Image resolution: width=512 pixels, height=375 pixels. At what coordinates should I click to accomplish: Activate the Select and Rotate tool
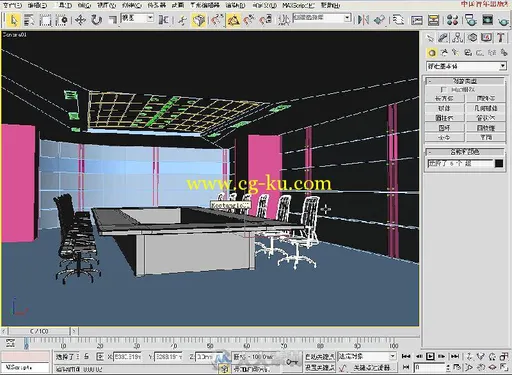click(x=96, y=20)
